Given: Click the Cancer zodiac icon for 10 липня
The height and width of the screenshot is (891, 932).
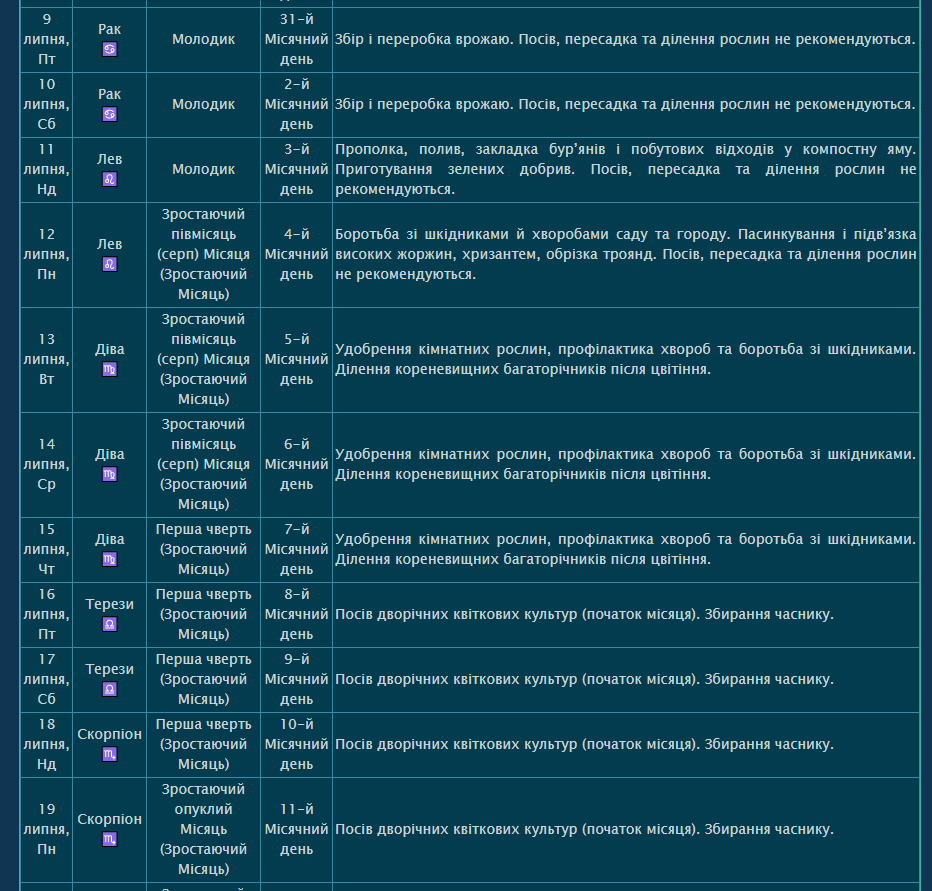Looking at the screenshot, I should pos(110,115).
